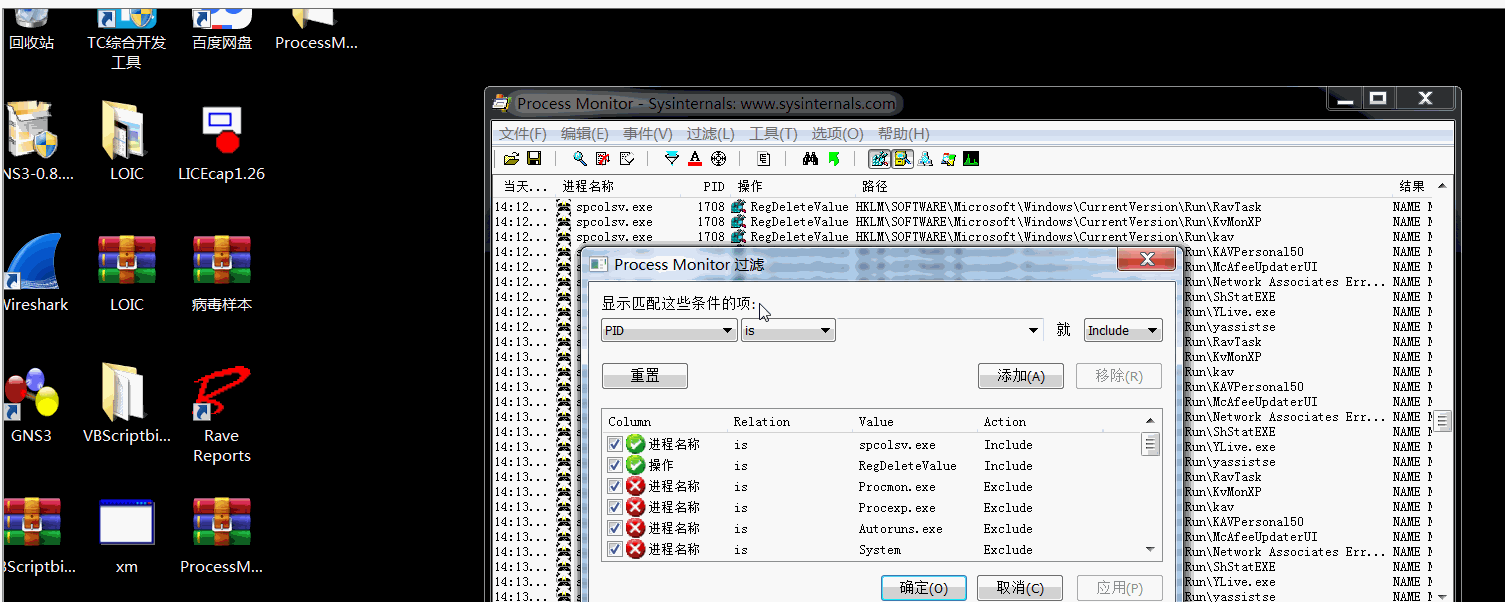Uncheck the Procexp.exe exclude rule checkbox

point(615,507)
